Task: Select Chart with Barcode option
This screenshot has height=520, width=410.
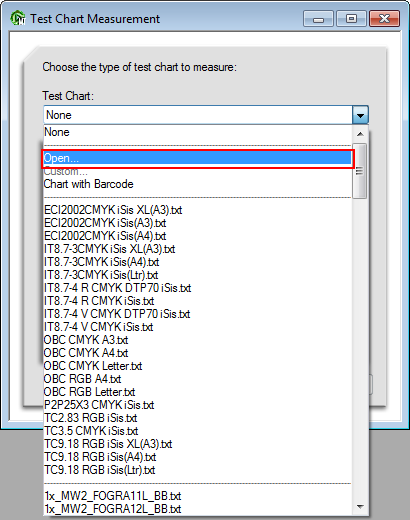Action: coord(198,184)
